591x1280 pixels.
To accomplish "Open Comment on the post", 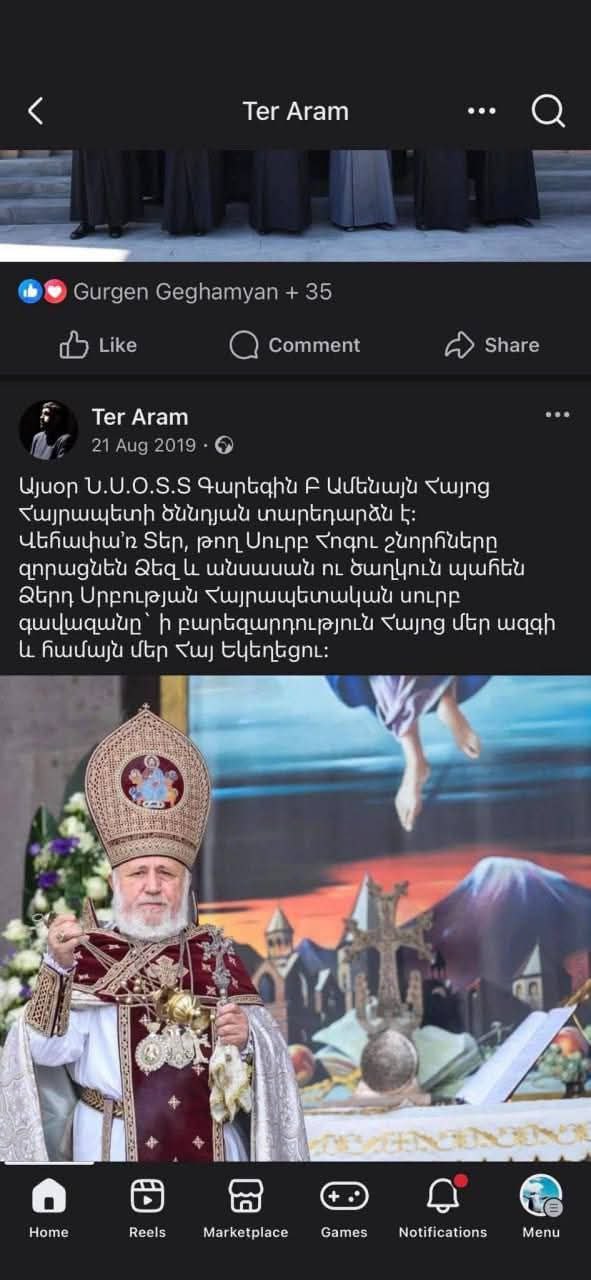I will 295,345.
